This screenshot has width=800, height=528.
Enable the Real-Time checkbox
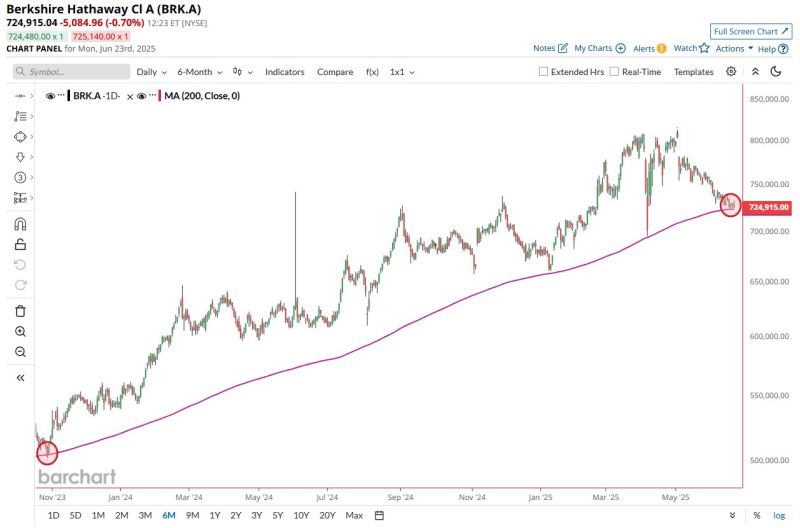click(x=615, y=72)
